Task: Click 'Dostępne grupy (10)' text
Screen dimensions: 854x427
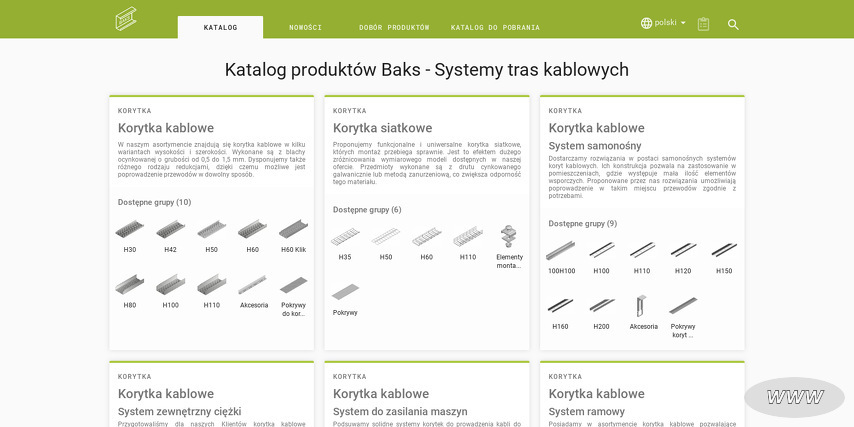Action: (x=154, y=202)
